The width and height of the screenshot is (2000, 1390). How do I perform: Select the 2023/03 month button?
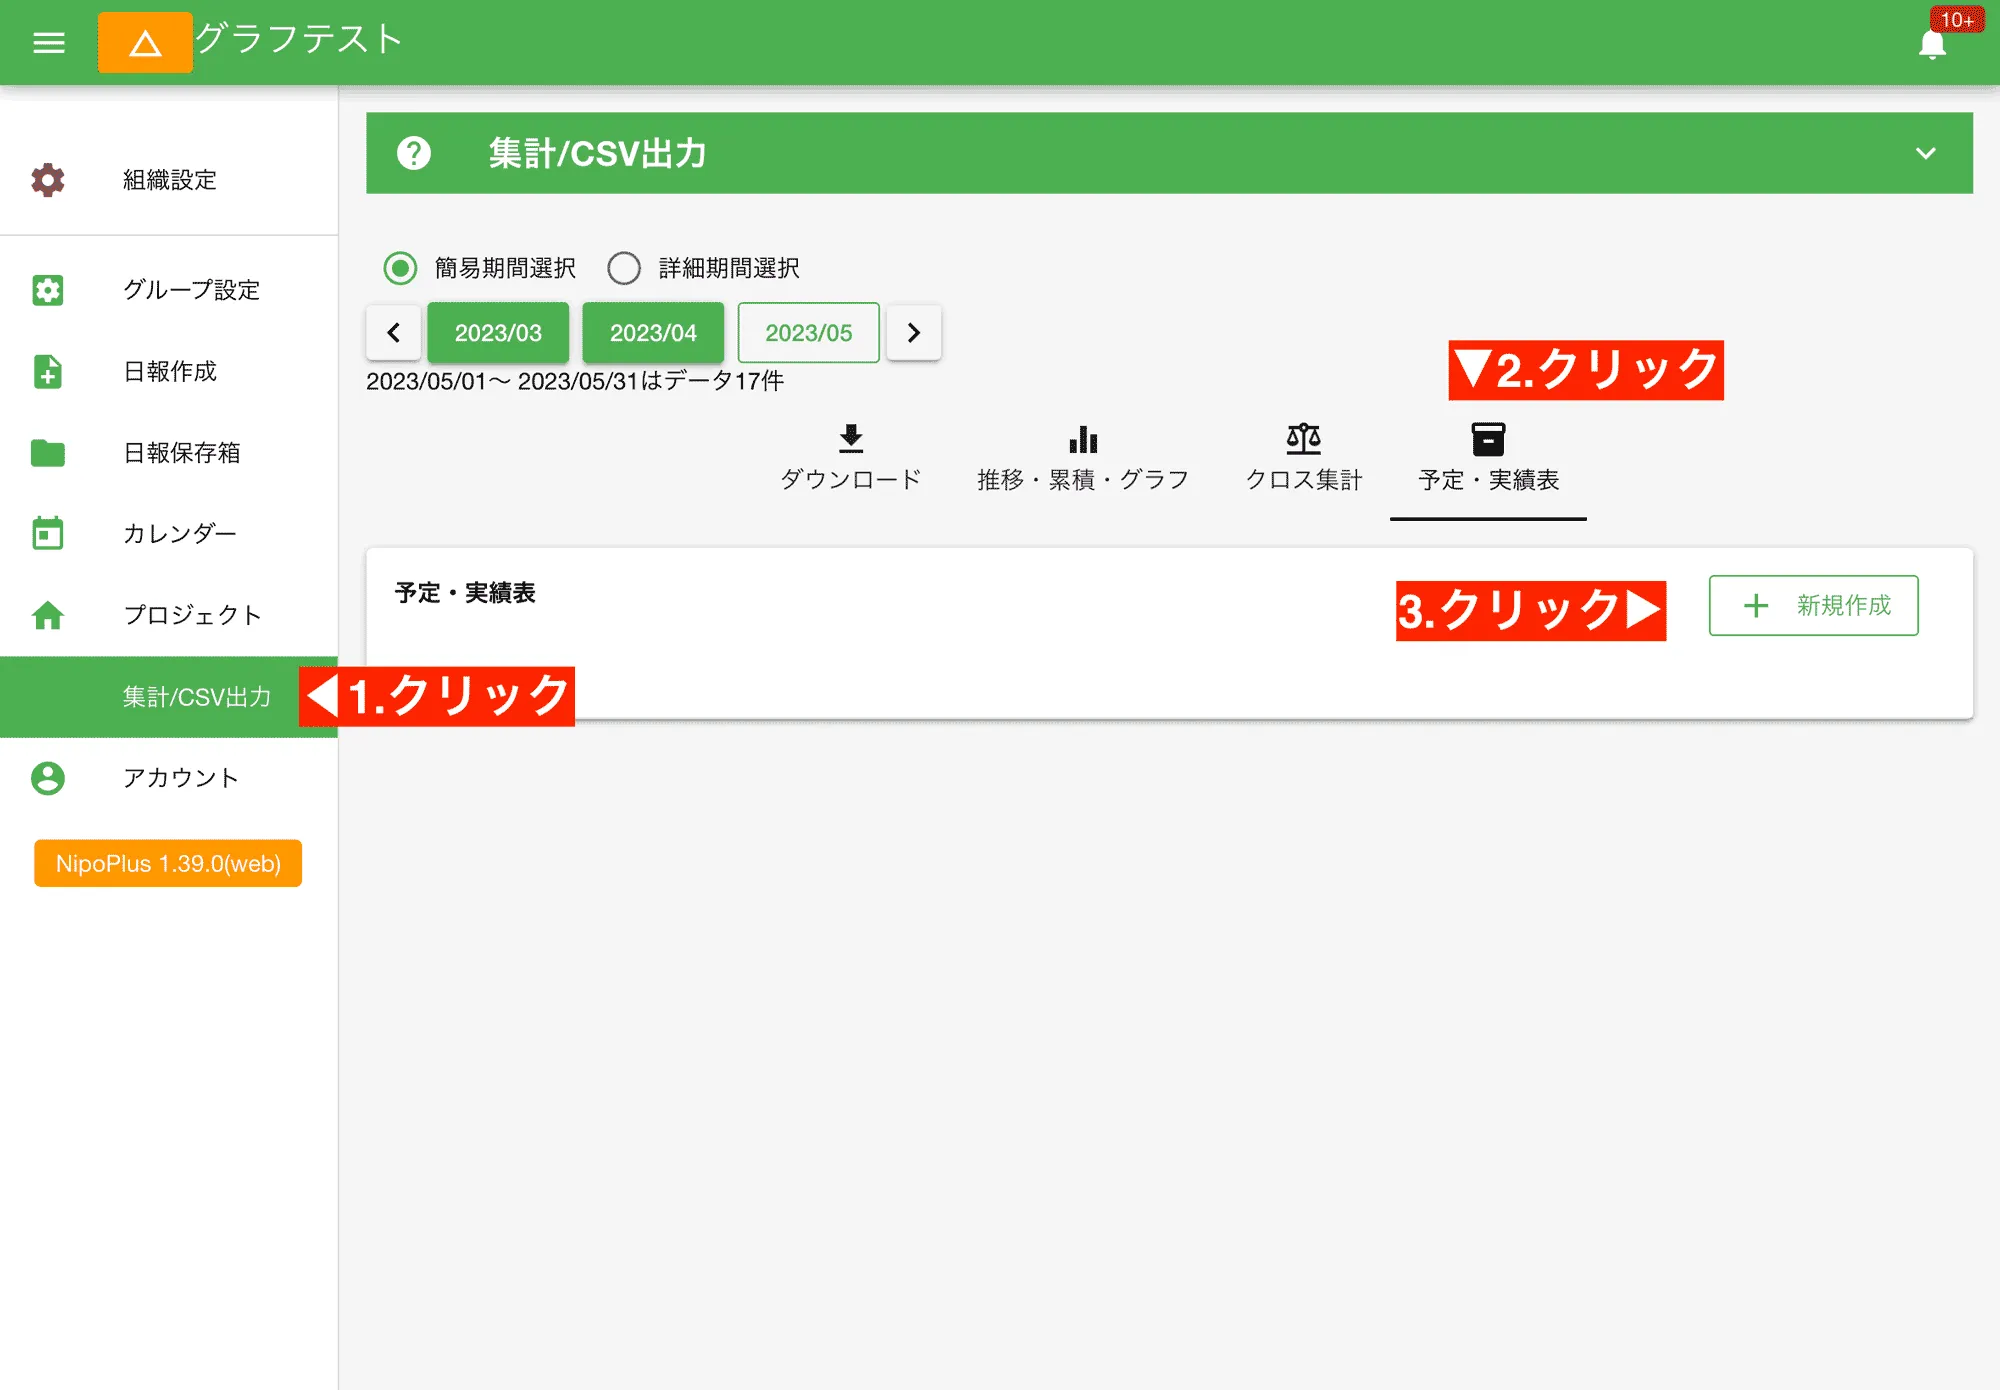tap(498, 333)
